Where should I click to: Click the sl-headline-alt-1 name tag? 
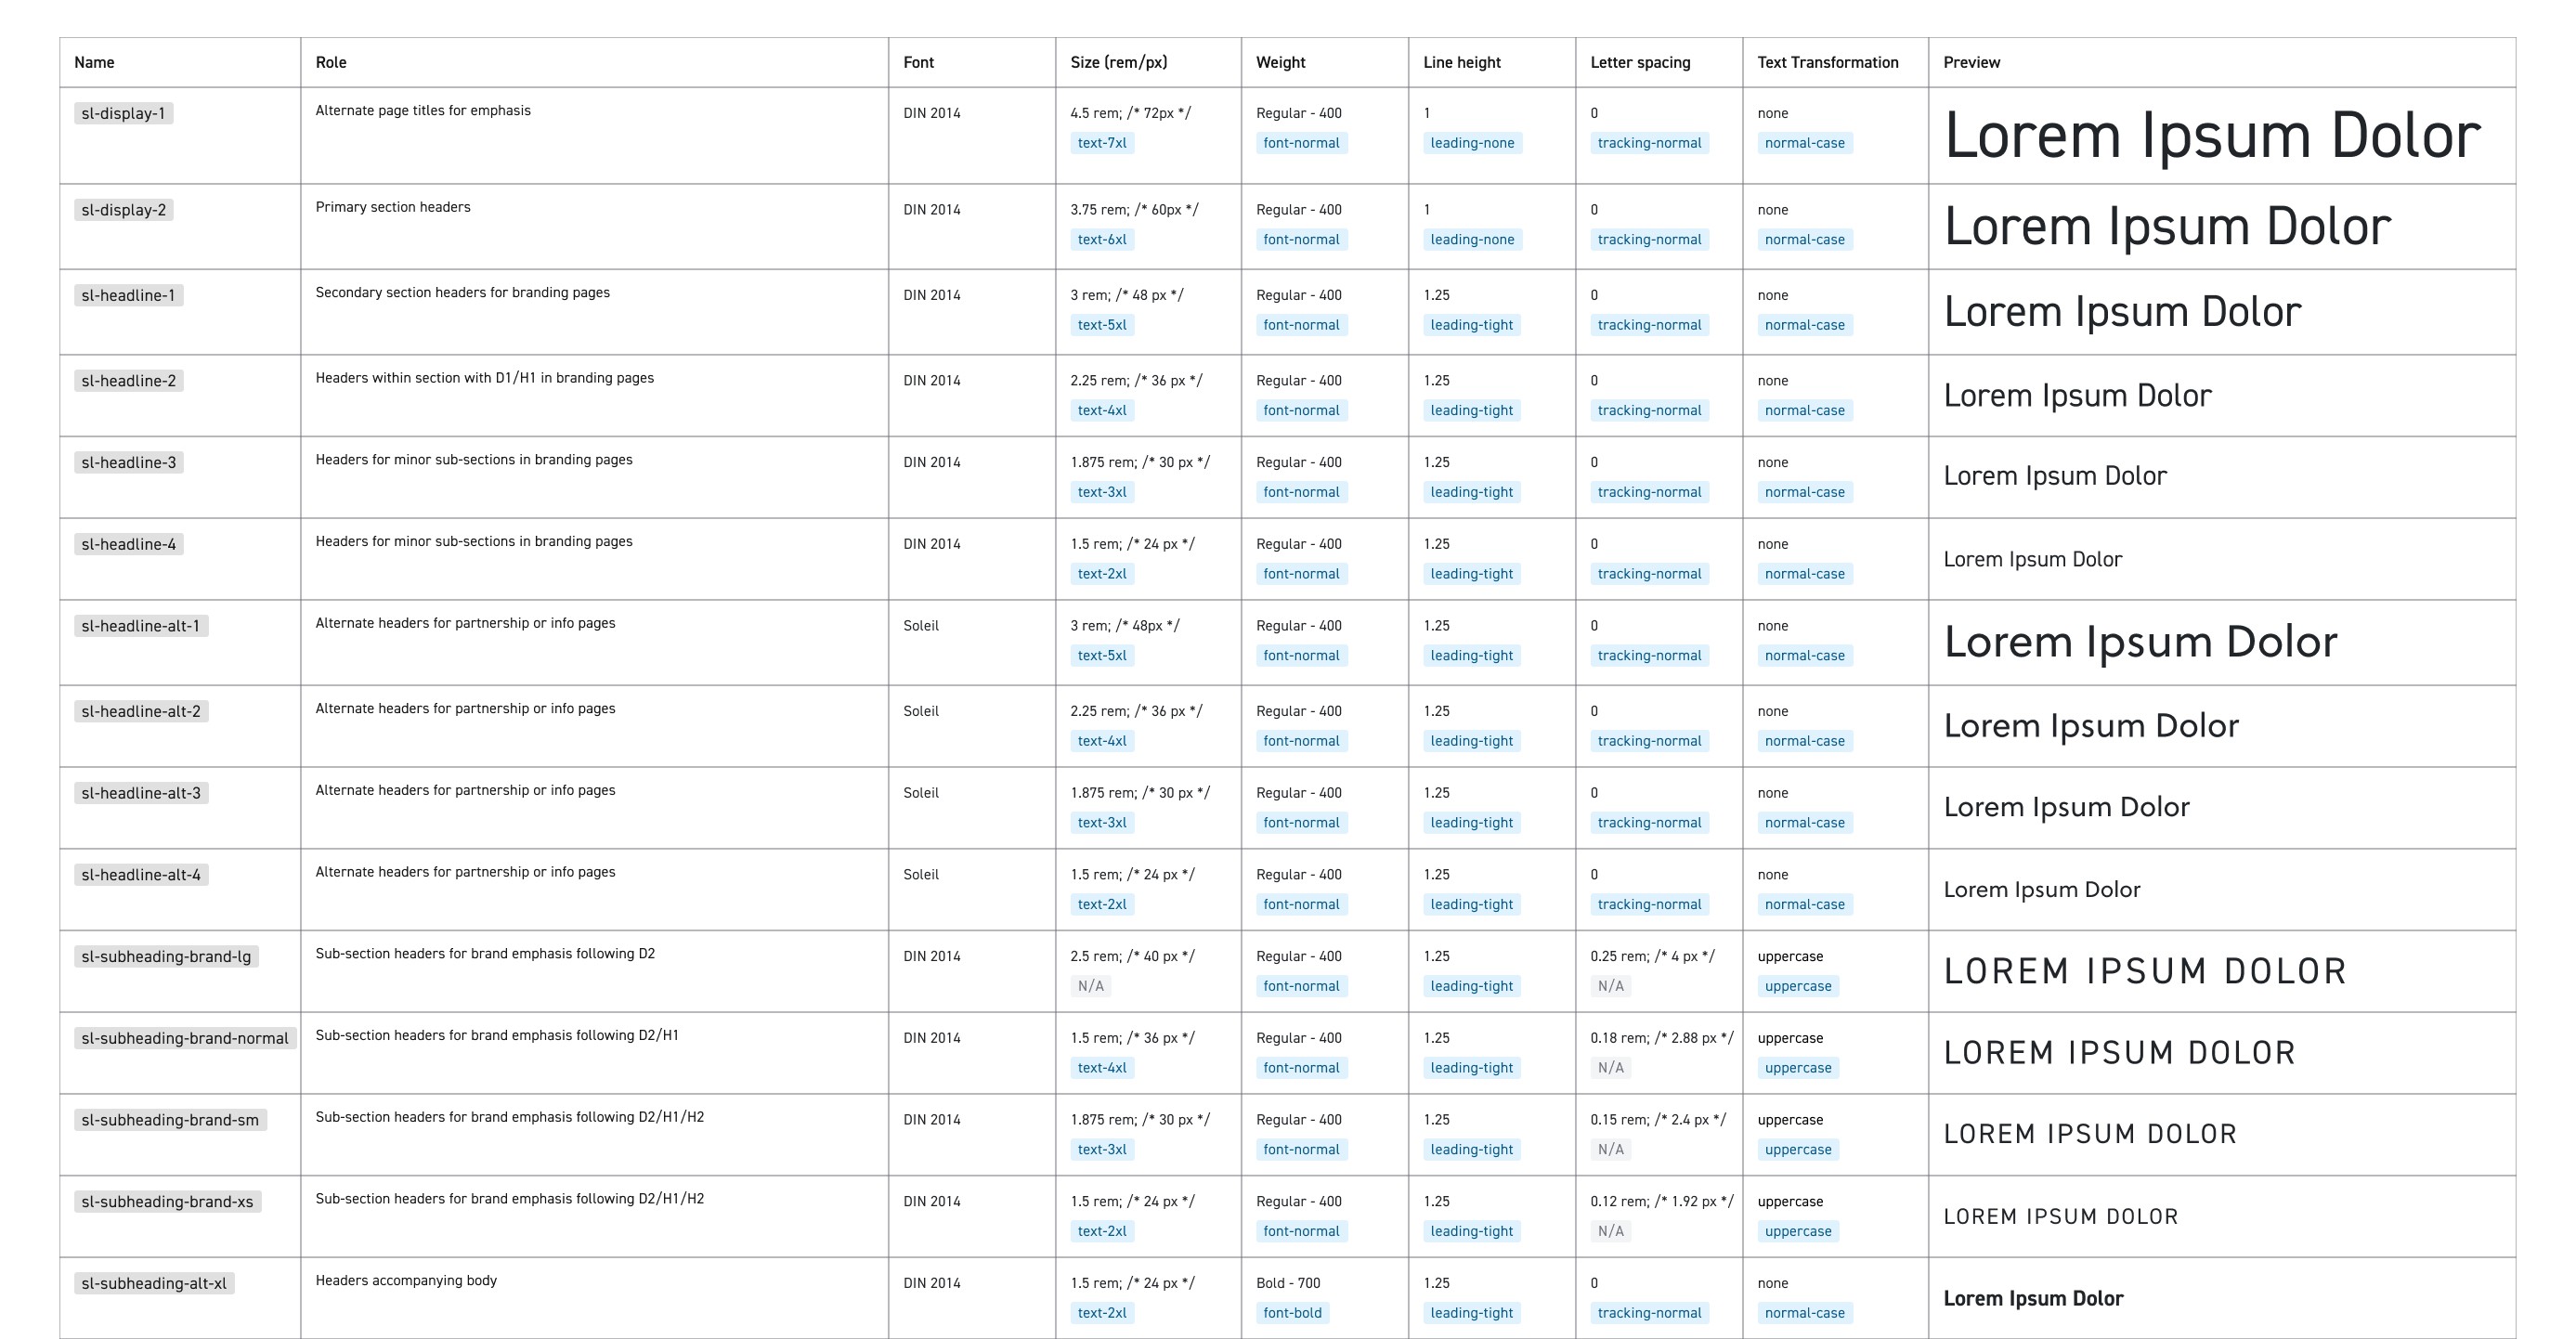(141, 626)
